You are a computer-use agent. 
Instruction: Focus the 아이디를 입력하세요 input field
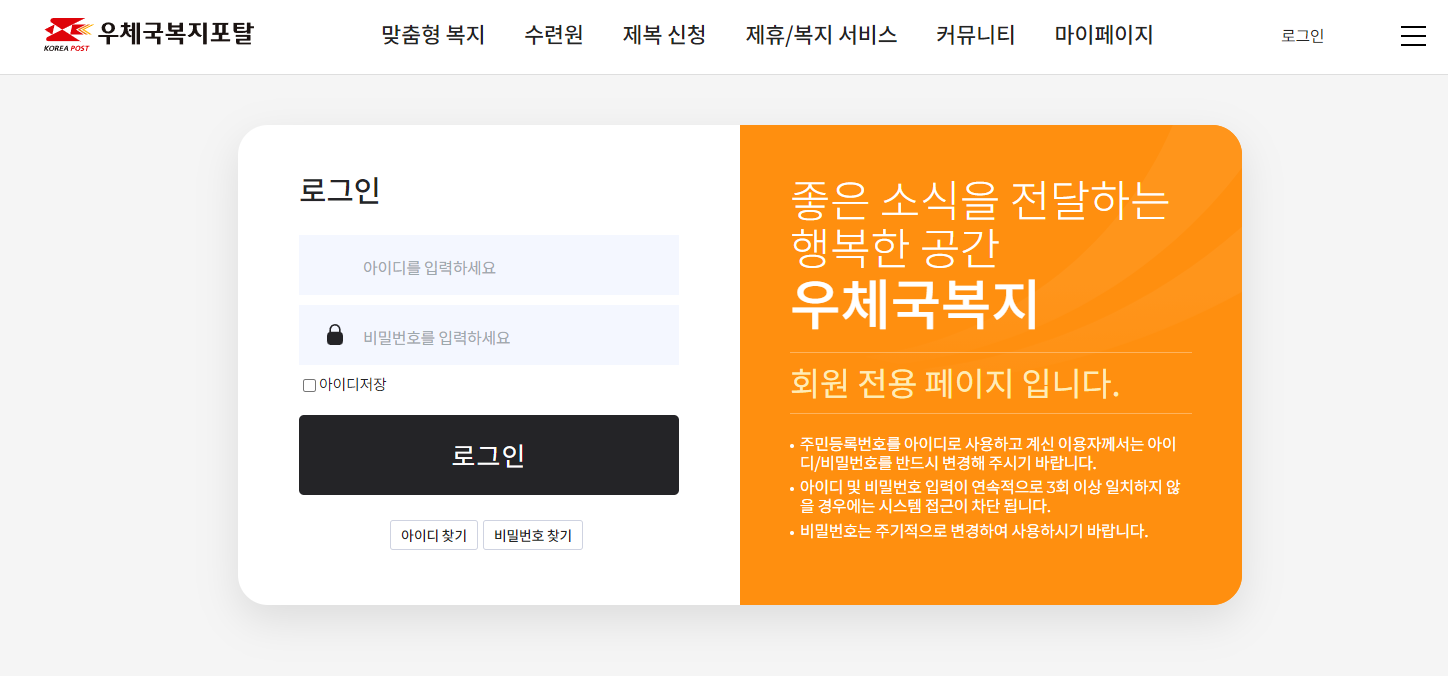point(489,265)
